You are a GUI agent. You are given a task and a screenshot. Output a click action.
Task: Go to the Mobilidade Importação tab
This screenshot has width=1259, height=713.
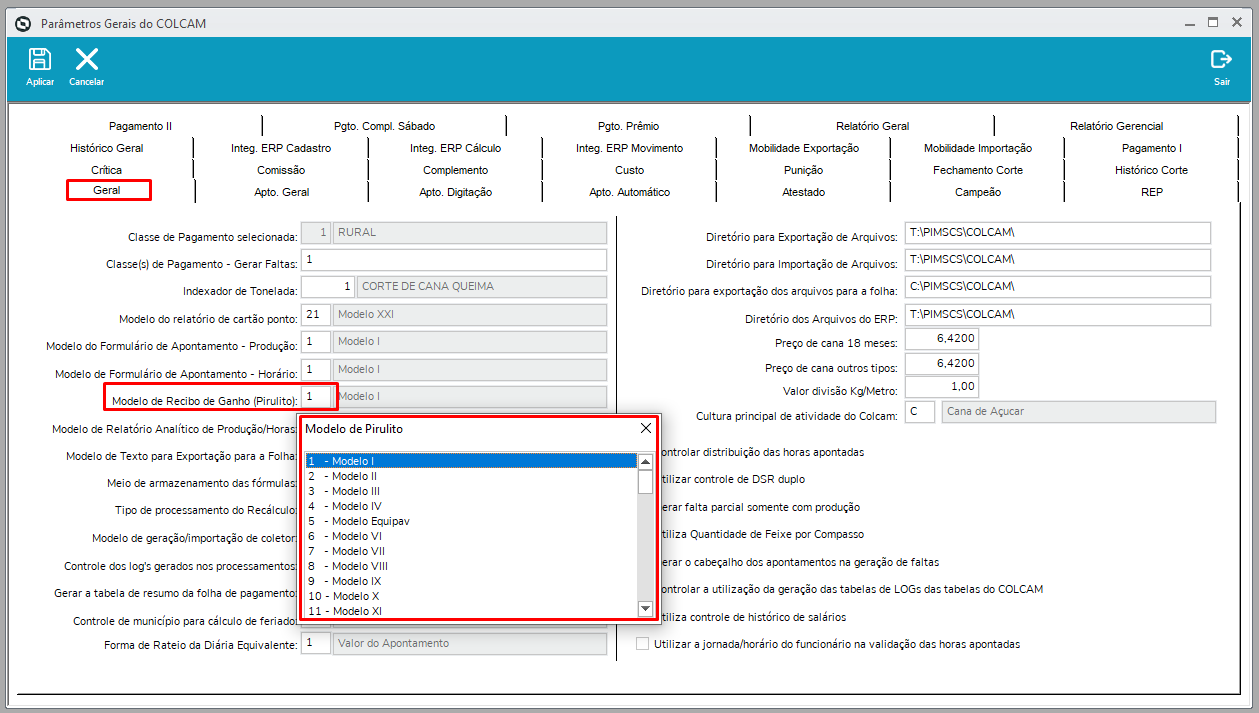click(977, 148)
